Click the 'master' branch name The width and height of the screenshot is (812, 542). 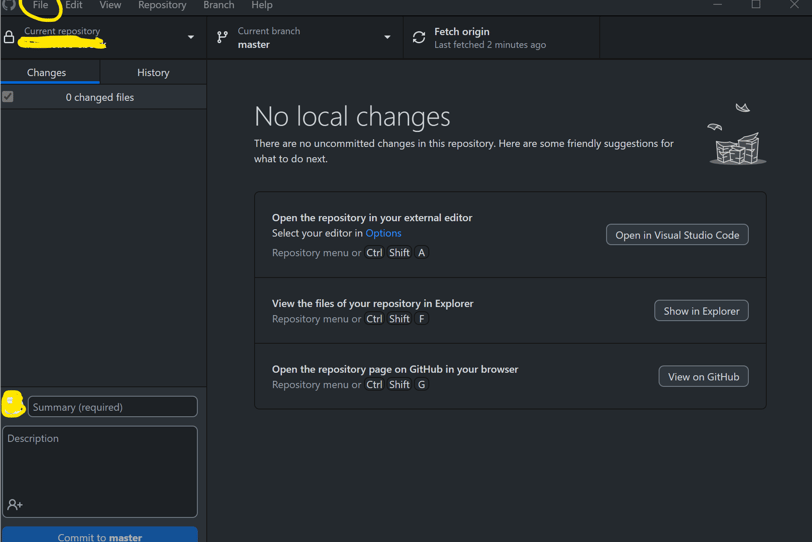[254, 45]
